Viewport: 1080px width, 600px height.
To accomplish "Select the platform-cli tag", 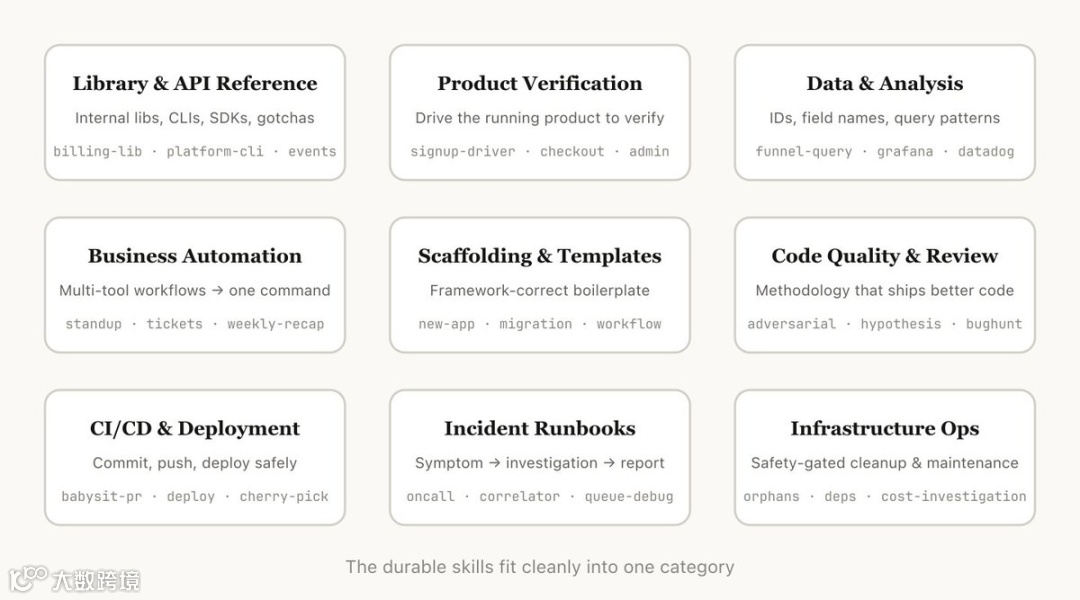I will click(x=215, y=152).
